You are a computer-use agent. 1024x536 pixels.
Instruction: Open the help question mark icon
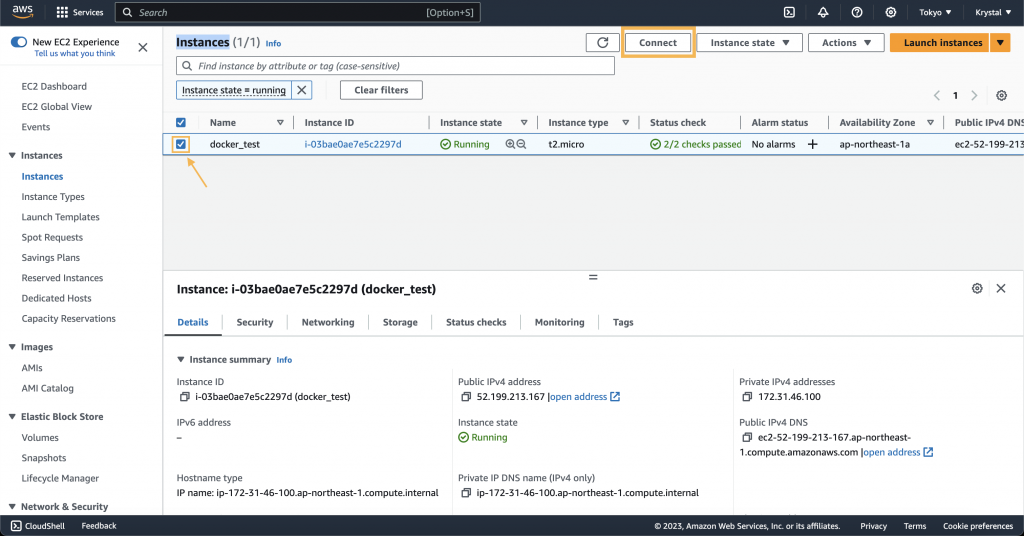point(857,12)
